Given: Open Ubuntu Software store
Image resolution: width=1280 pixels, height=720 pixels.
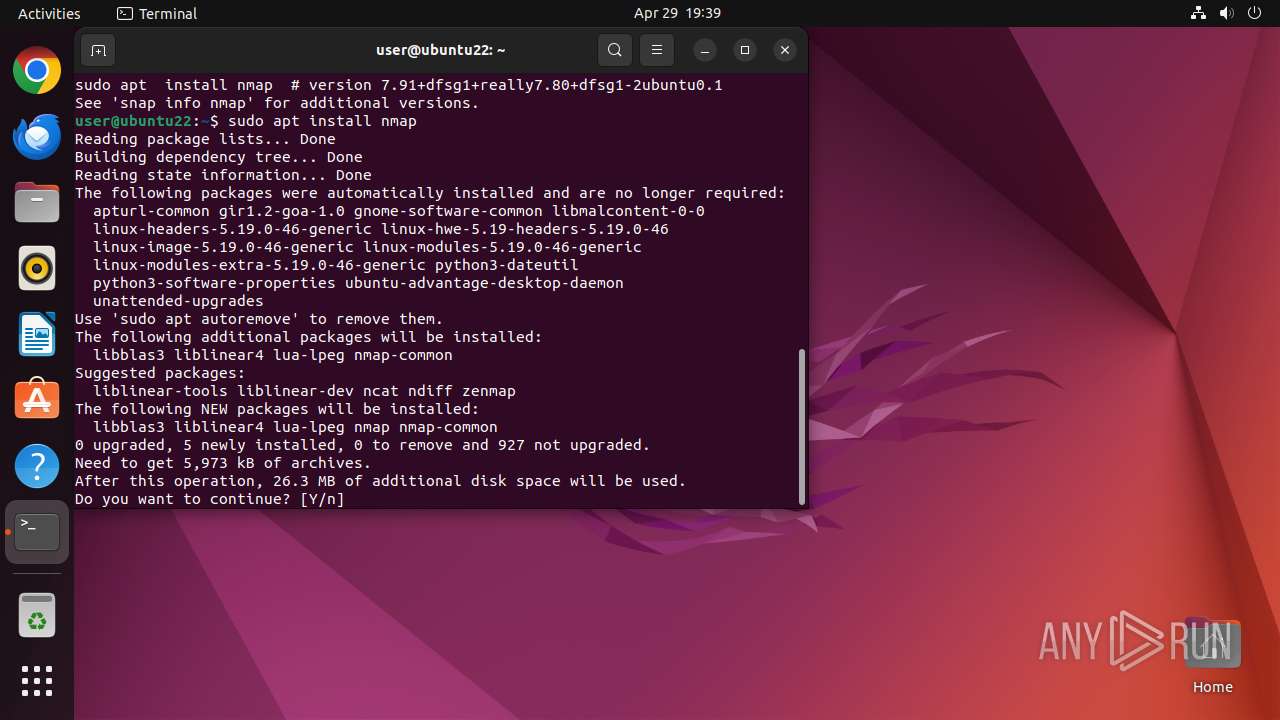Looking at the screenshot, I should coord(37,400).
